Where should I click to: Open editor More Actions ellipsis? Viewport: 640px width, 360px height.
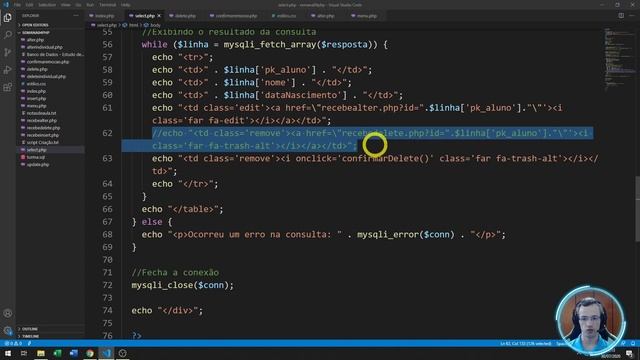click(632, 16)
